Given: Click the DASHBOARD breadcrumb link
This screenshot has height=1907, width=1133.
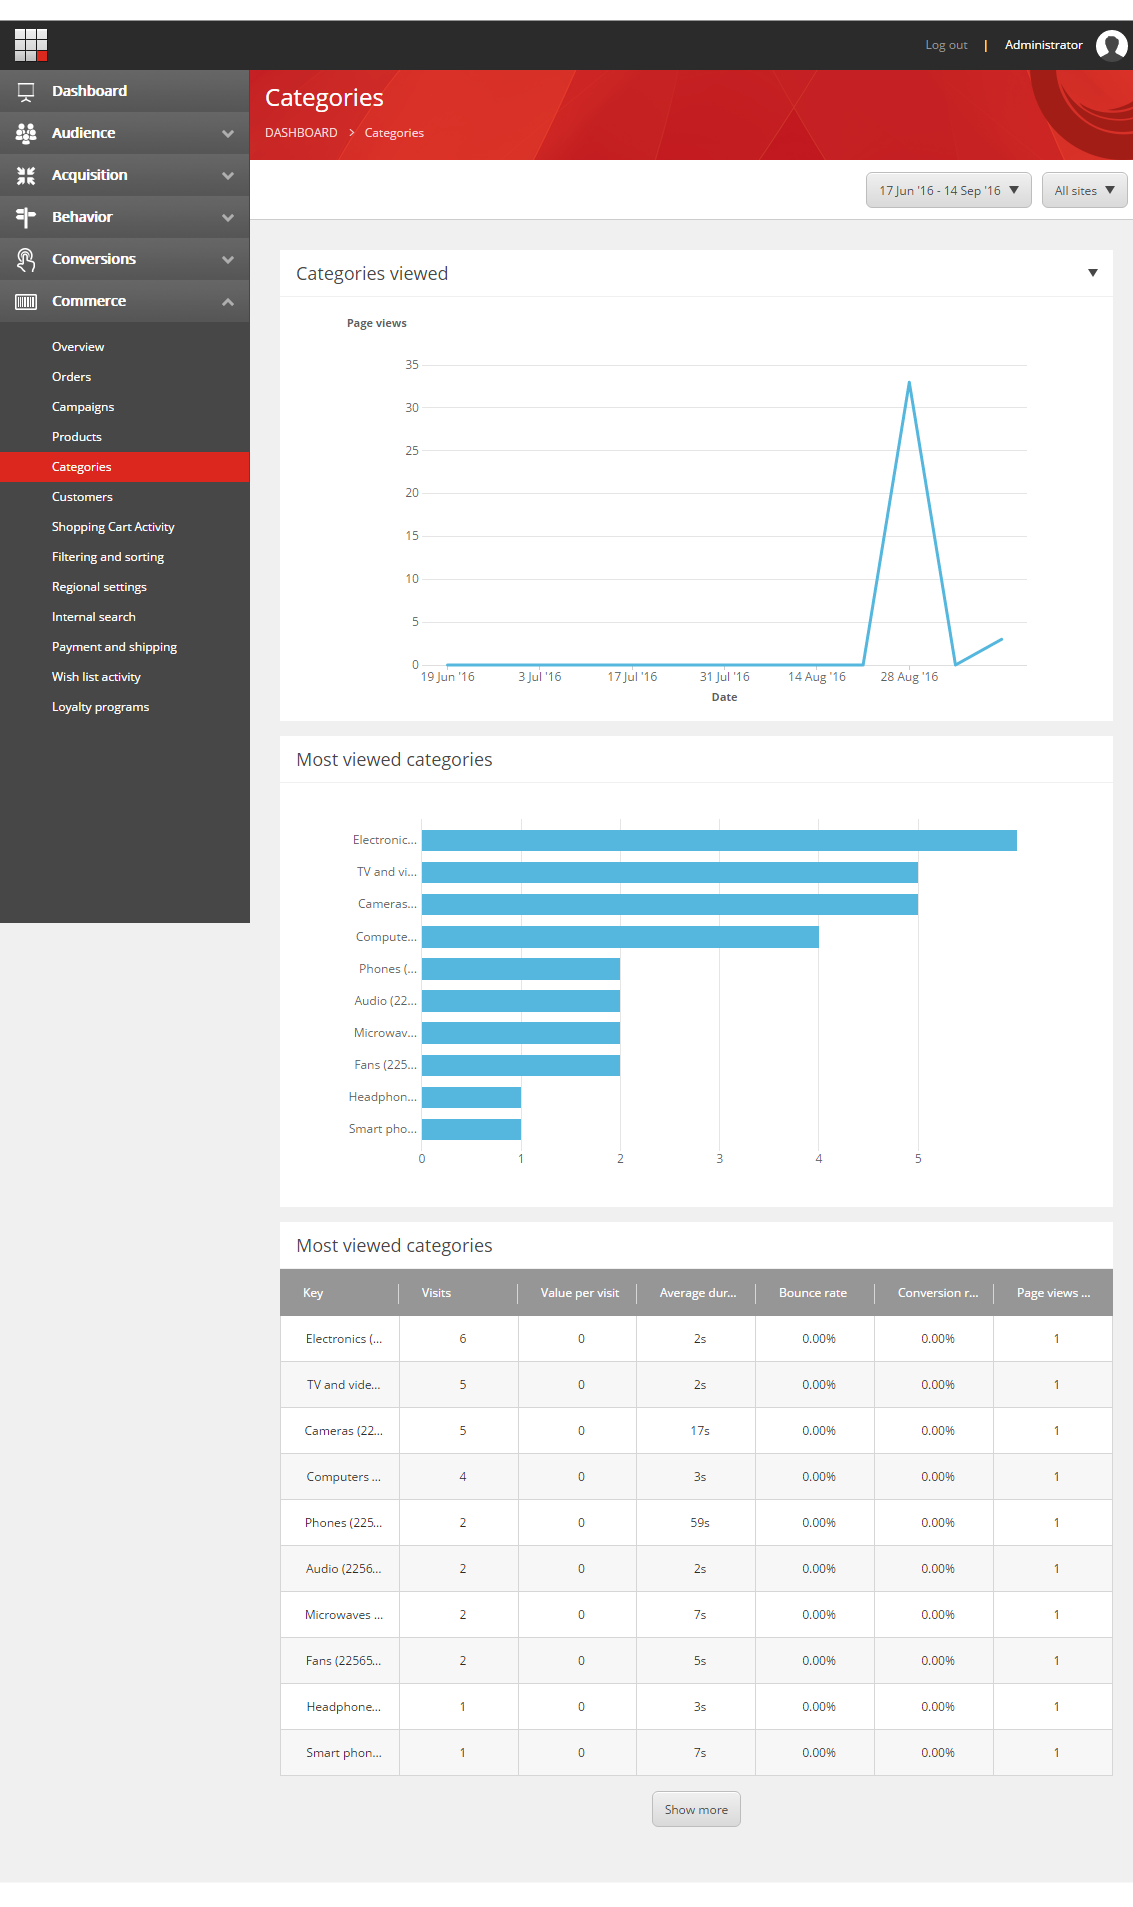Looking at the screenshot, I should [301, 133].
